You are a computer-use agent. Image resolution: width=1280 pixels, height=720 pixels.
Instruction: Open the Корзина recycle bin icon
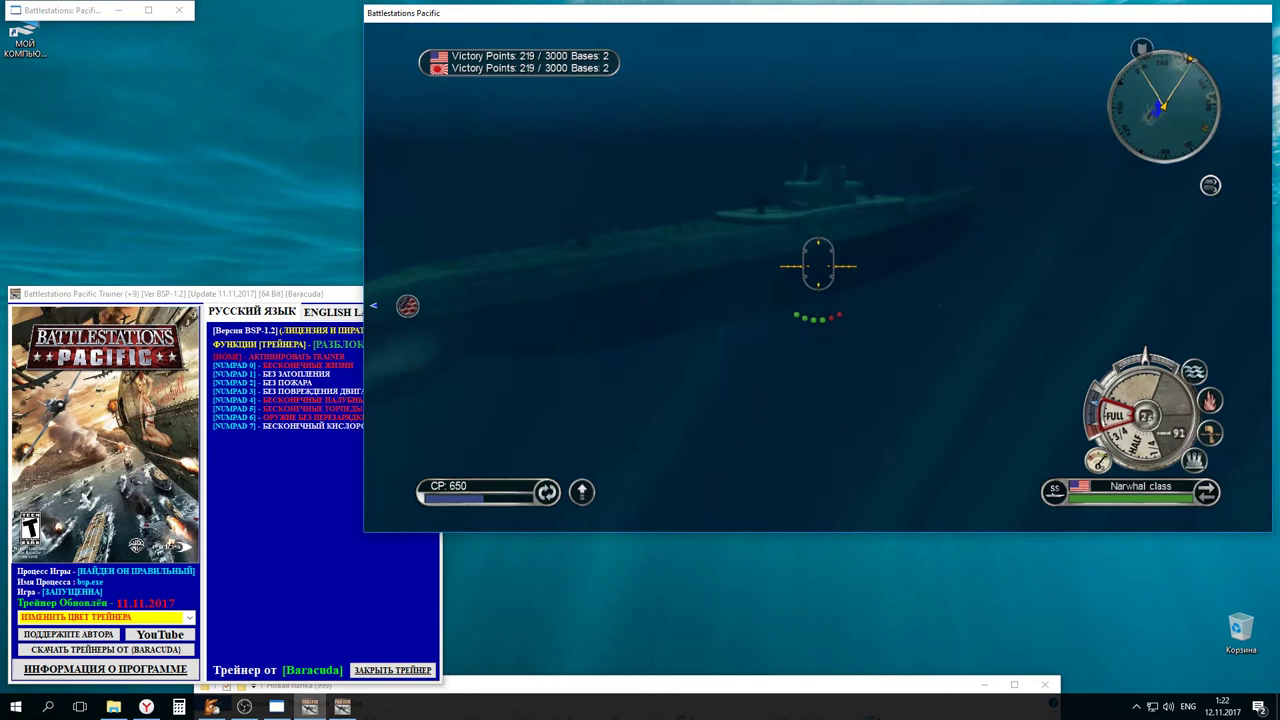pos(1241,634)
